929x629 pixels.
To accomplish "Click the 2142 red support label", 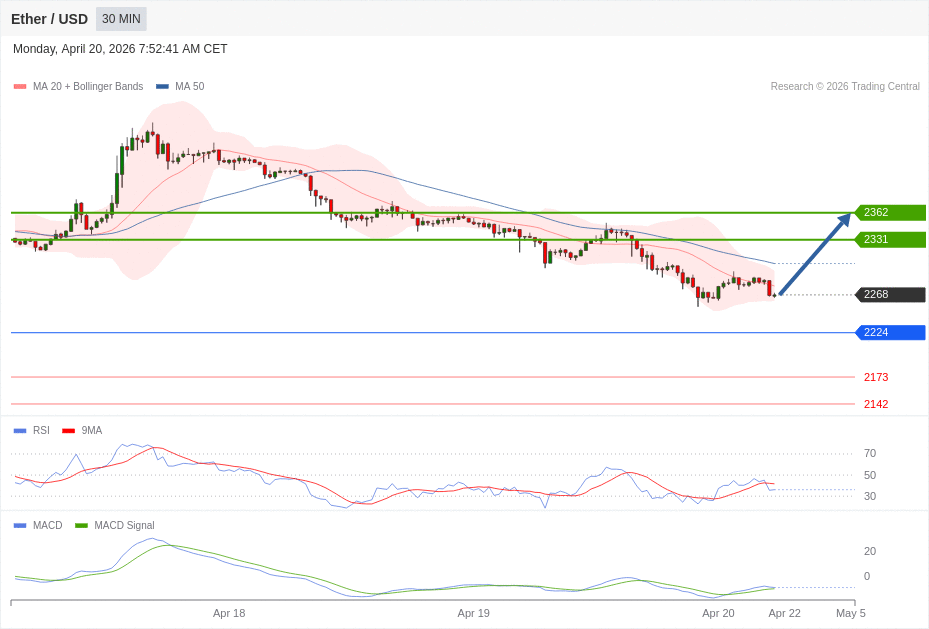I will [x=875, y=405].
